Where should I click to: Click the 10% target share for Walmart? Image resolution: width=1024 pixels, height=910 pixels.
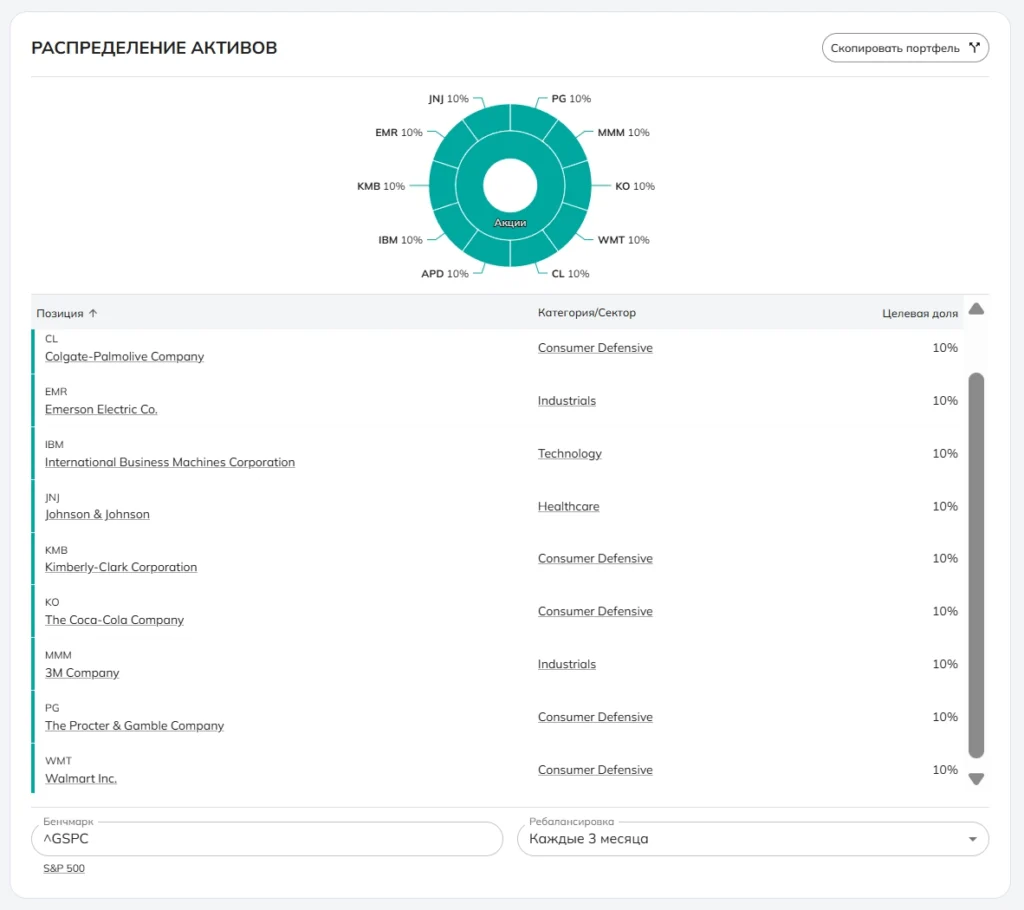[945, 770]
